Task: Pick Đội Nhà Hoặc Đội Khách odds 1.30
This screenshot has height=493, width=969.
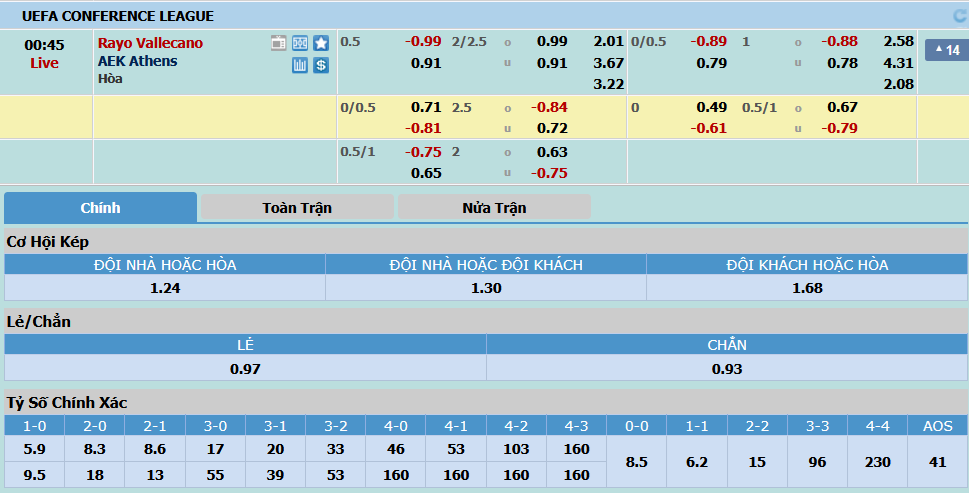Action: tap(486, 288)
